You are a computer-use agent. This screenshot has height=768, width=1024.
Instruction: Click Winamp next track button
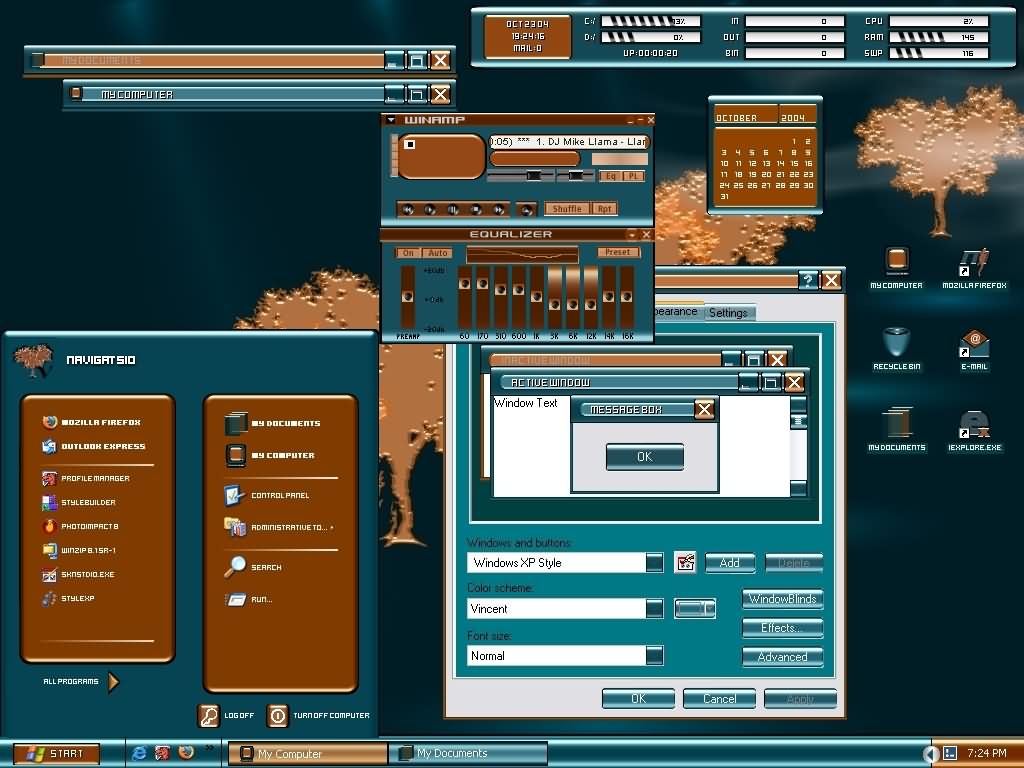click(499, 209)
